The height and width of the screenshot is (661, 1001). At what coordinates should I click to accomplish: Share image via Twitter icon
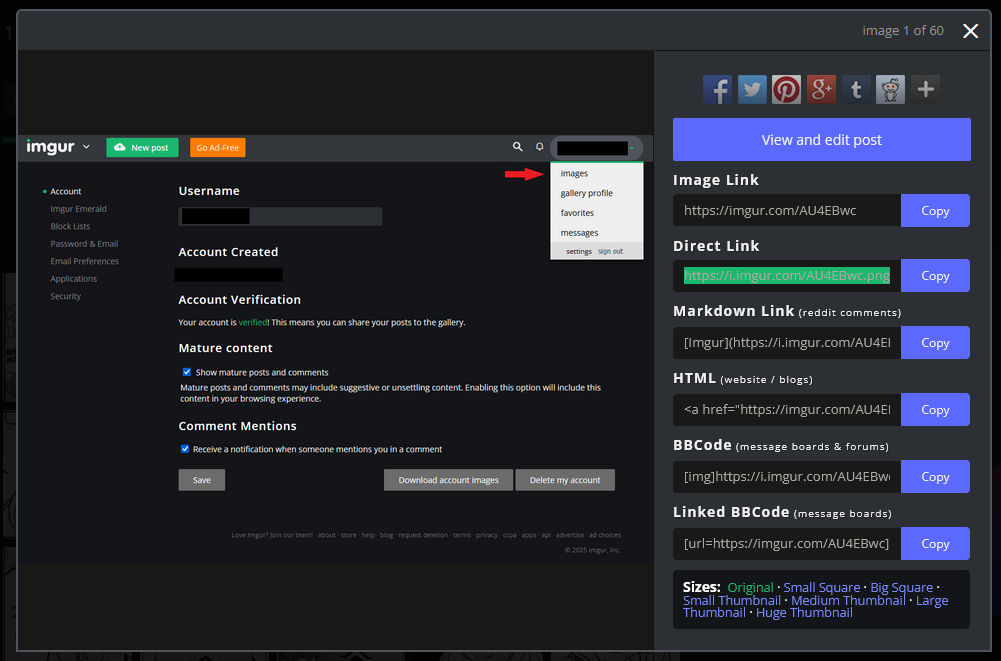pos(752,89)
